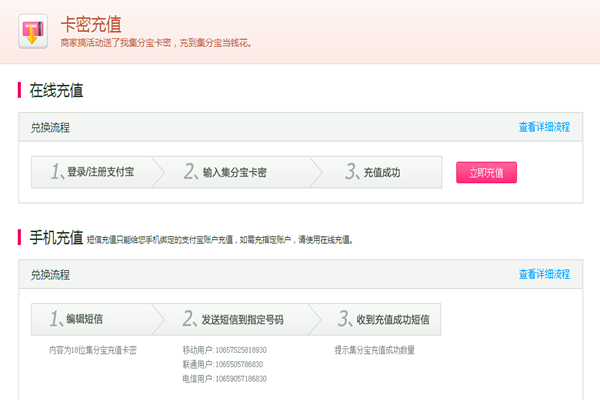Select step 3 充值成功
Viewport: 600px width, 400px height.
point(377,172)
